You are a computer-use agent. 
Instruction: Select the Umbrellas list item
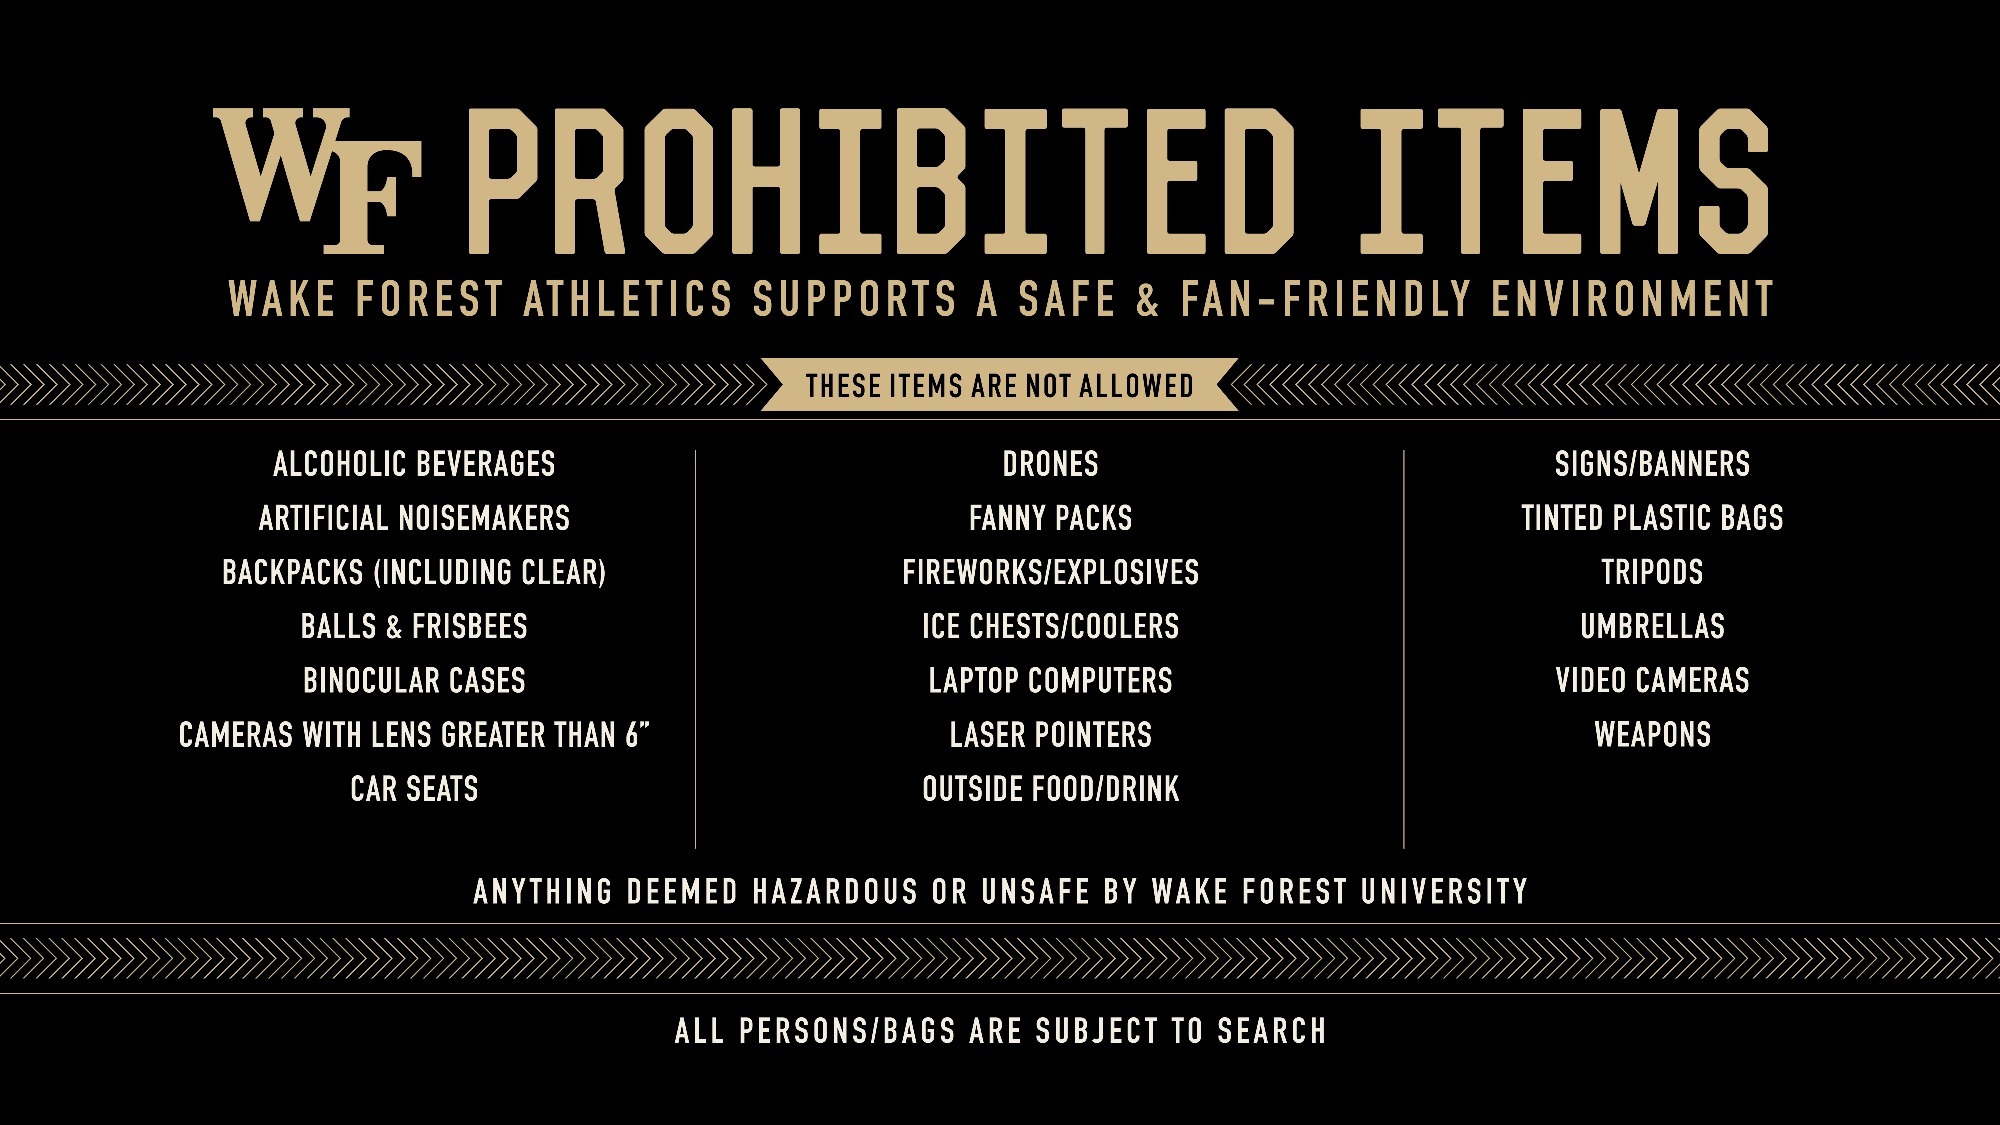(x=1652, y=627)
